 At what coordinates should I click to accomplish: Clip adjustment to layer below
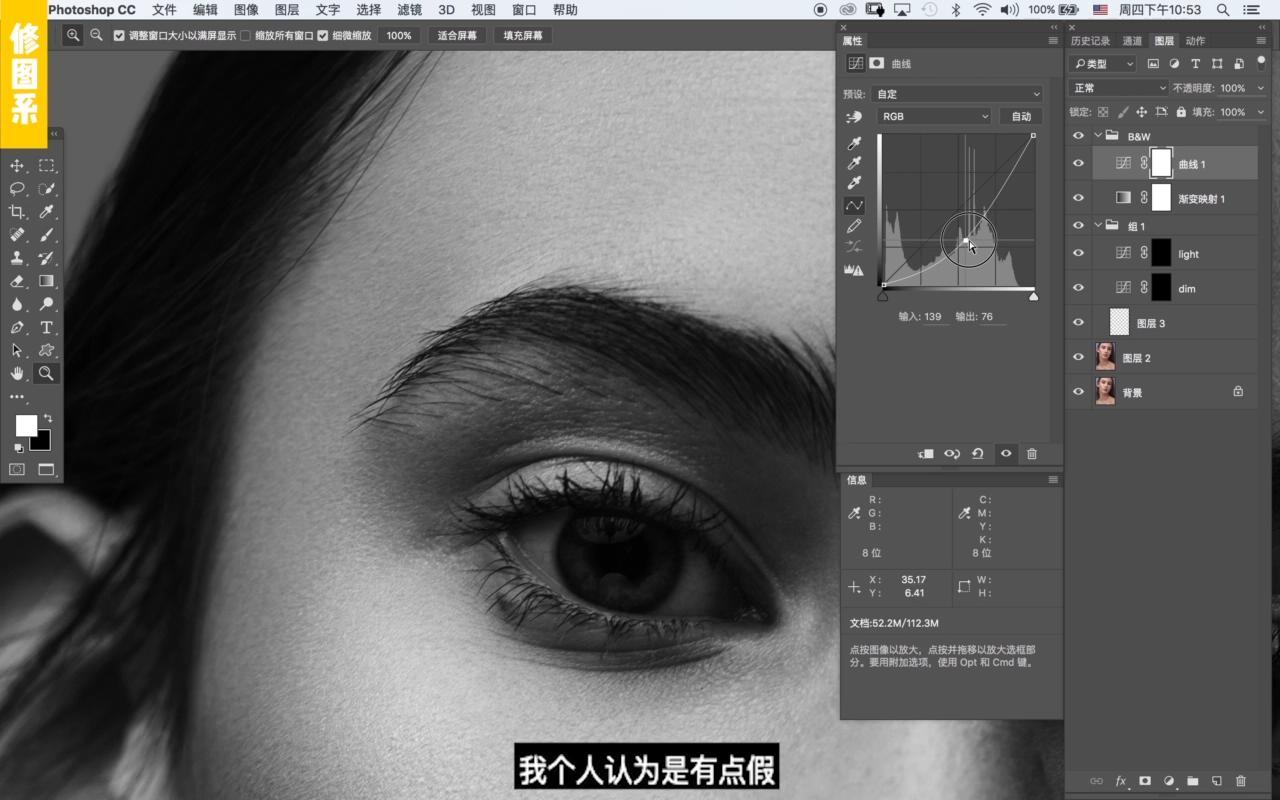click(x=926, y=454)
